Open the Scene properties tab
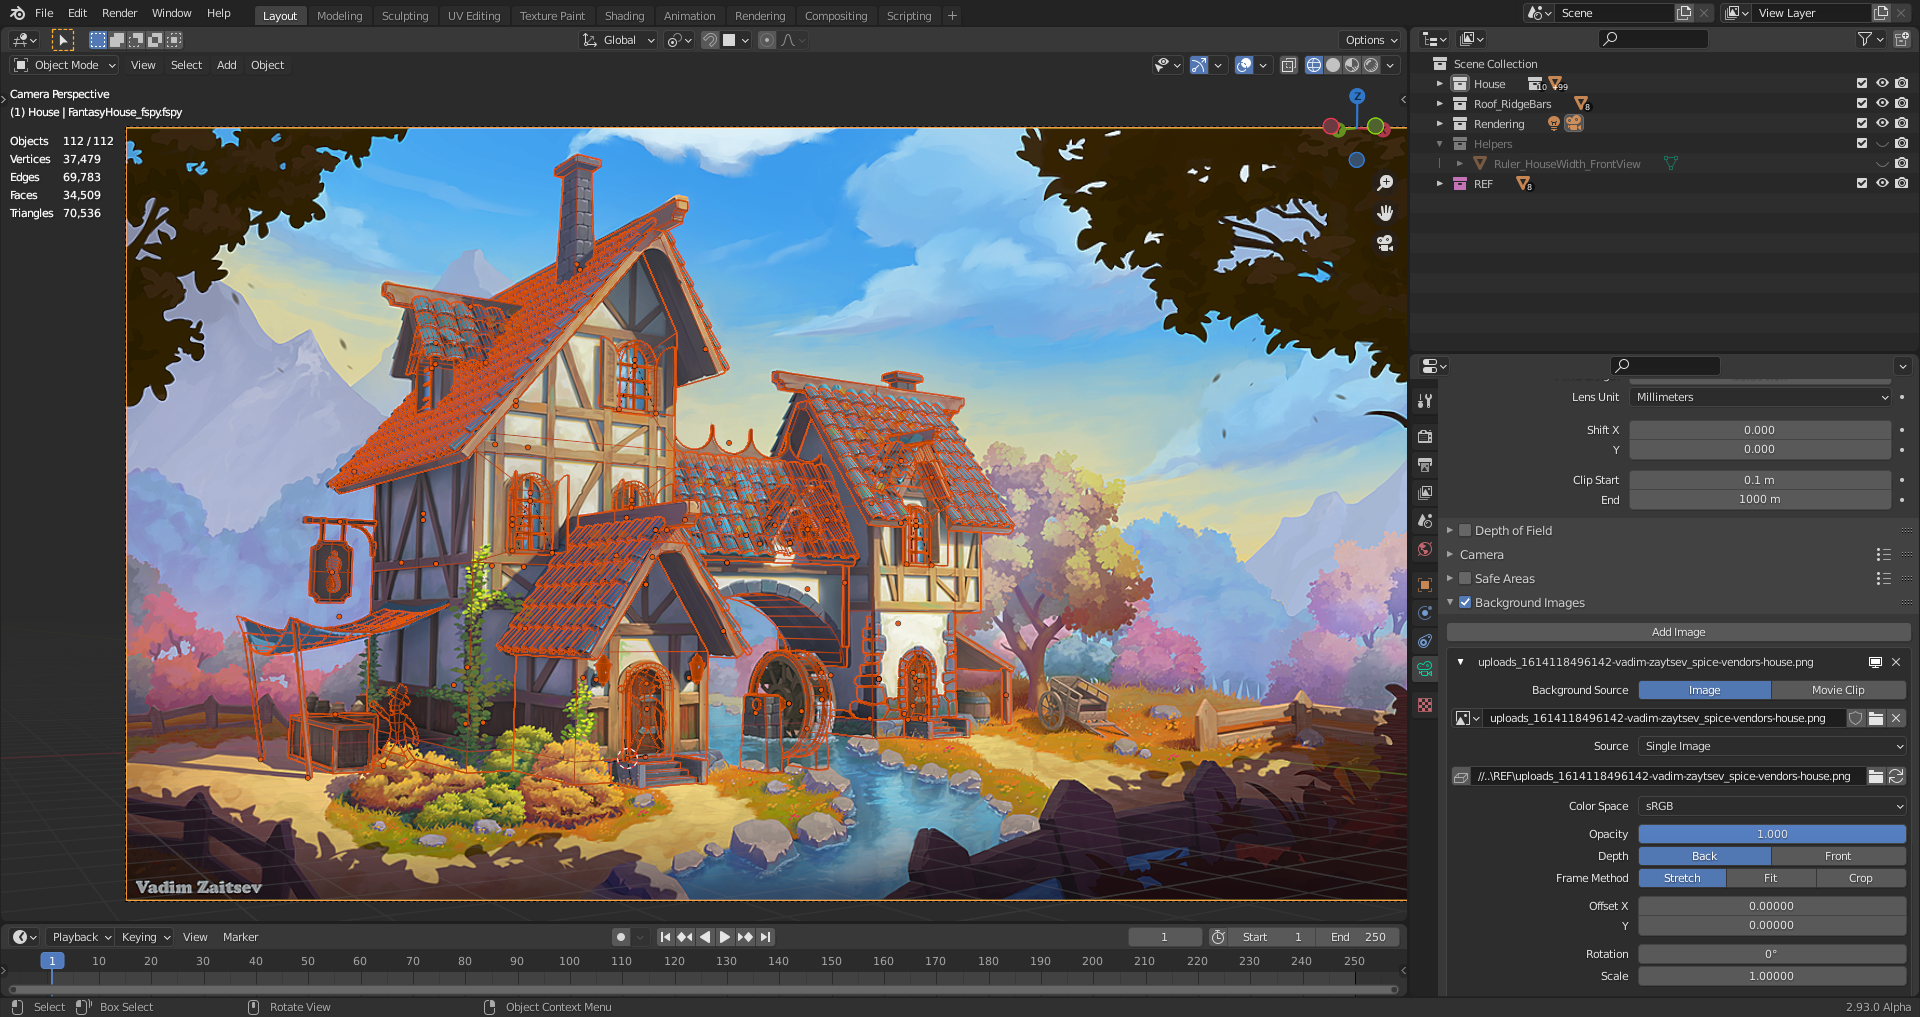Screen dimensions: 1920x1017 (1425, 521)
